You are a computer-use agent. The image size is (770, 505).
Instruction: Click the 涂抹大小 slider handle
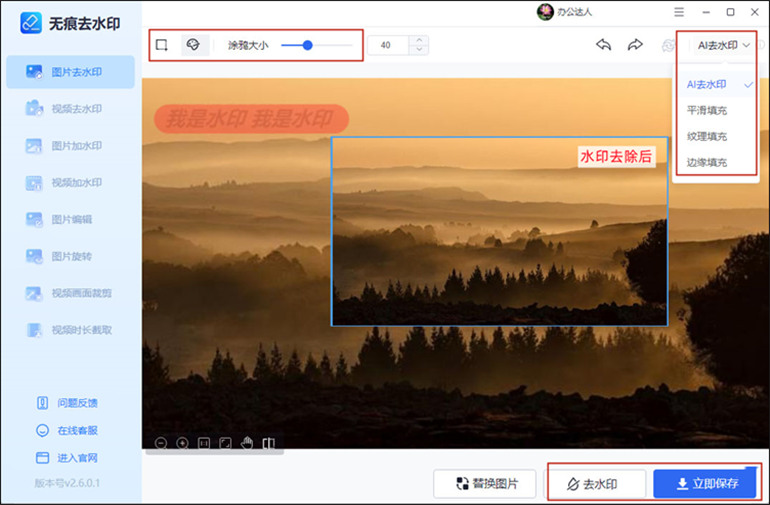tap(307, 45)
